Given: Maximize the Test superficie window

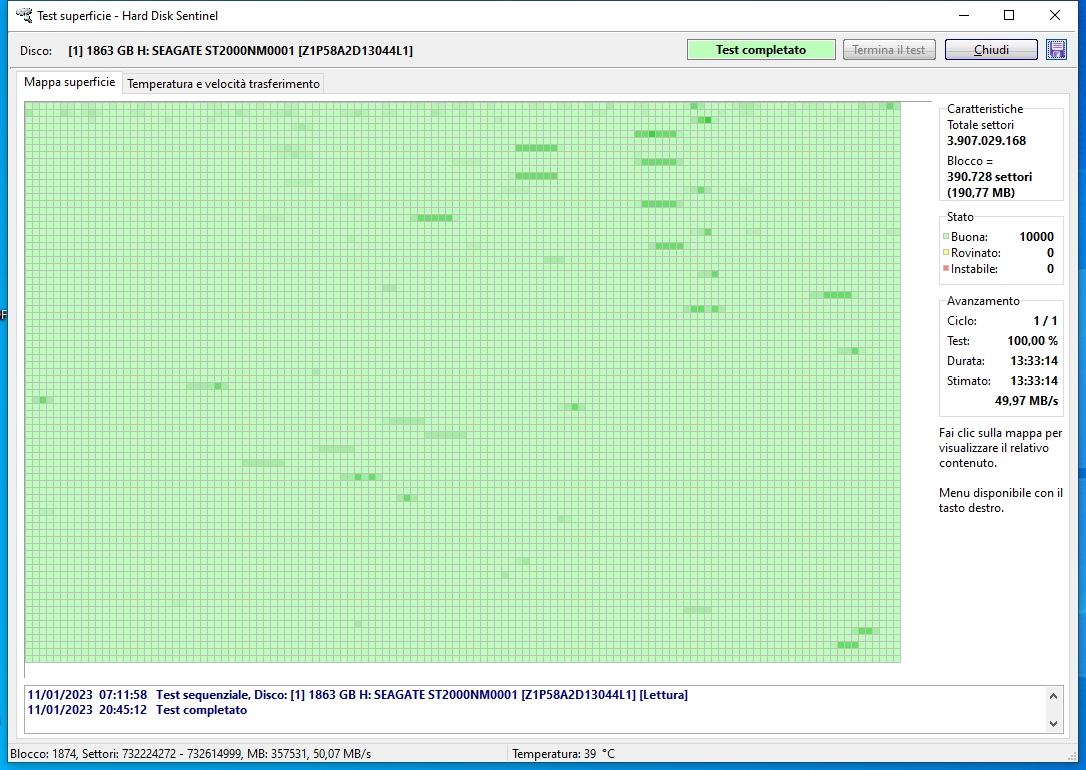Looking at the screenshot, I should [x=1008, y=15].
